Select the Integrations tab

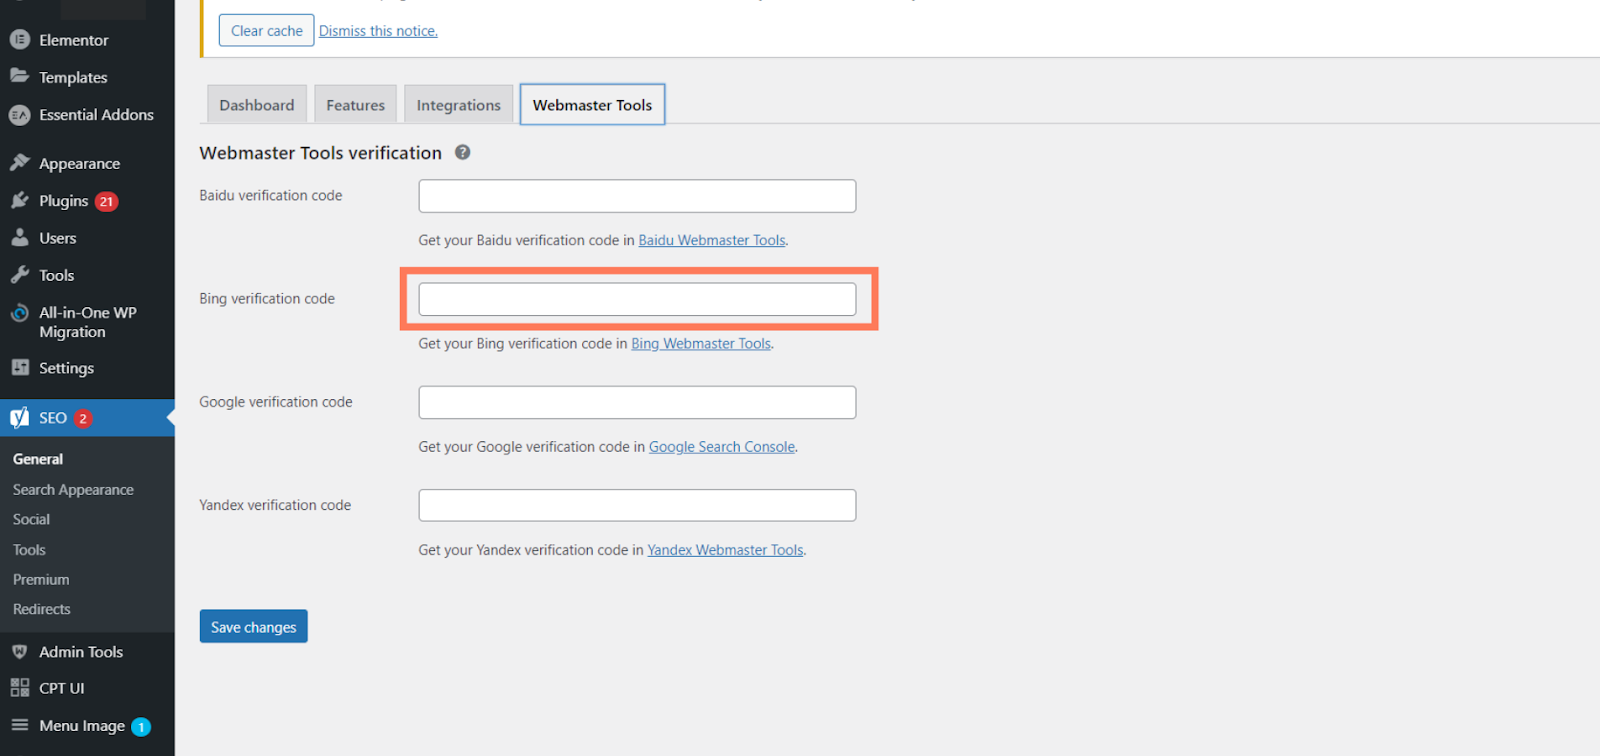pyautogui.click(x=458, y=105)
